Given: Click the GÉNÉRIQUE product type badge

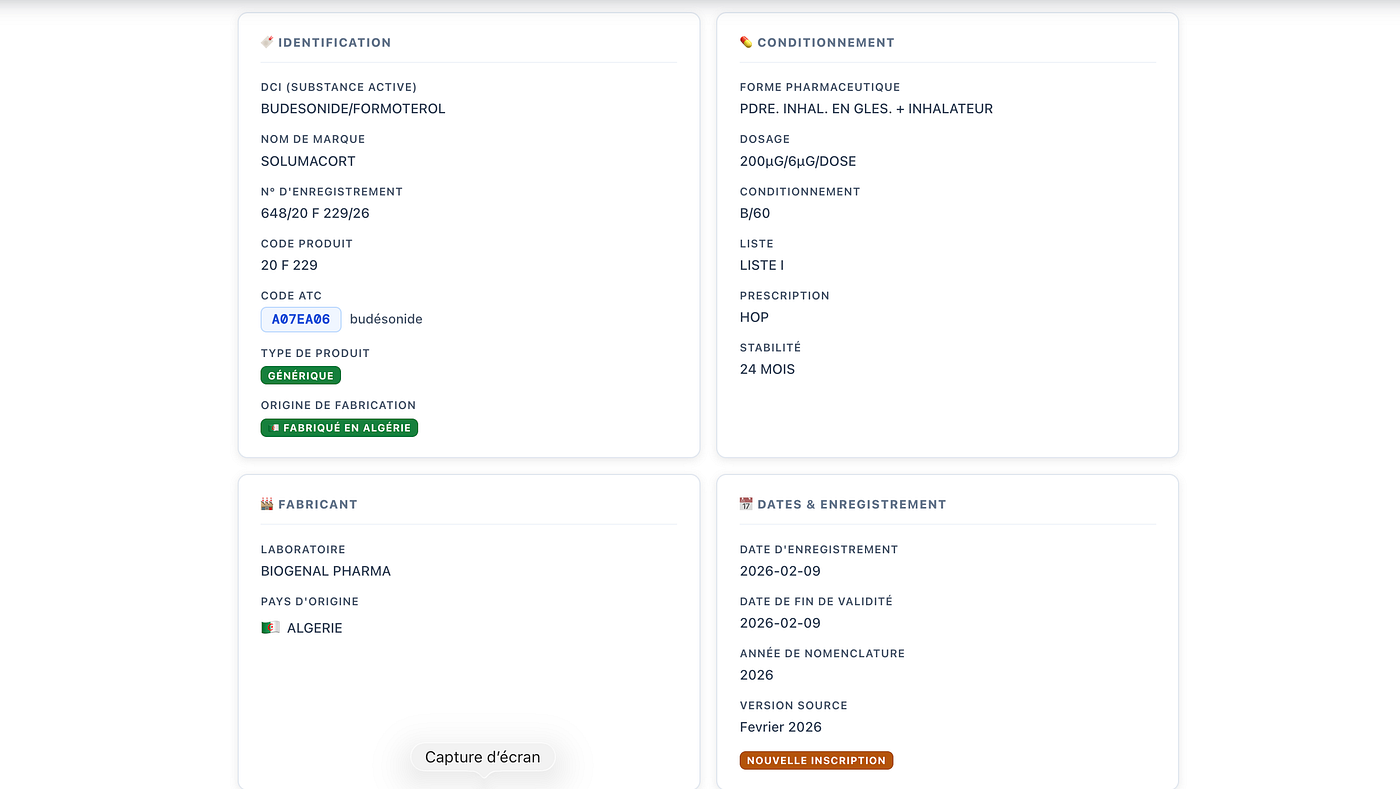Looking at the screenshot, I should 301,376.
